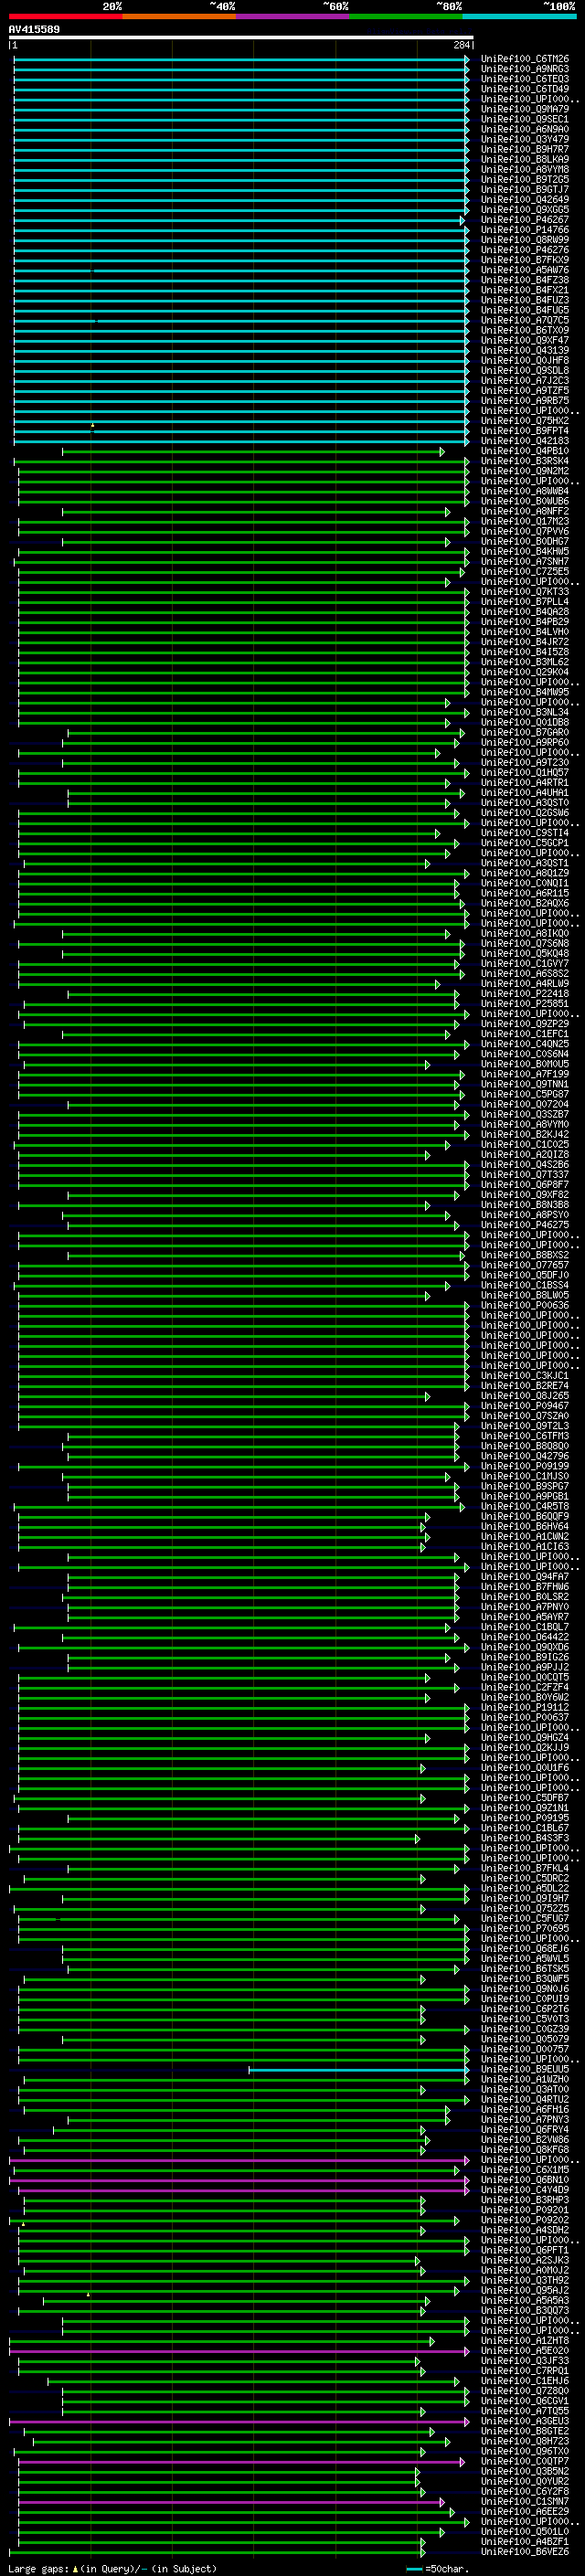
Task: Click label UniRef100_Q42649
Action: [x=525, y=199]
